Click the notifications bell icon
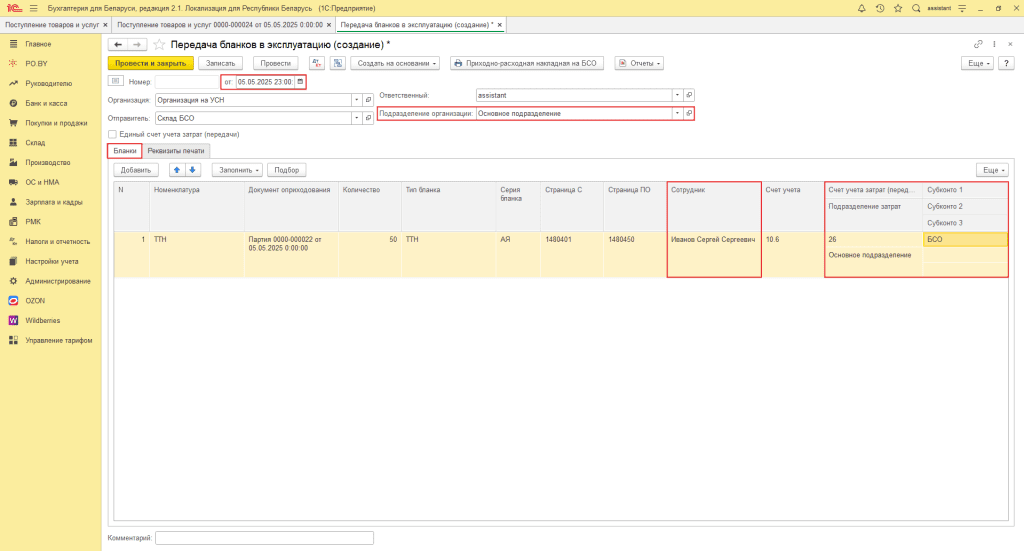1024x551 pixels. point(861,8)
